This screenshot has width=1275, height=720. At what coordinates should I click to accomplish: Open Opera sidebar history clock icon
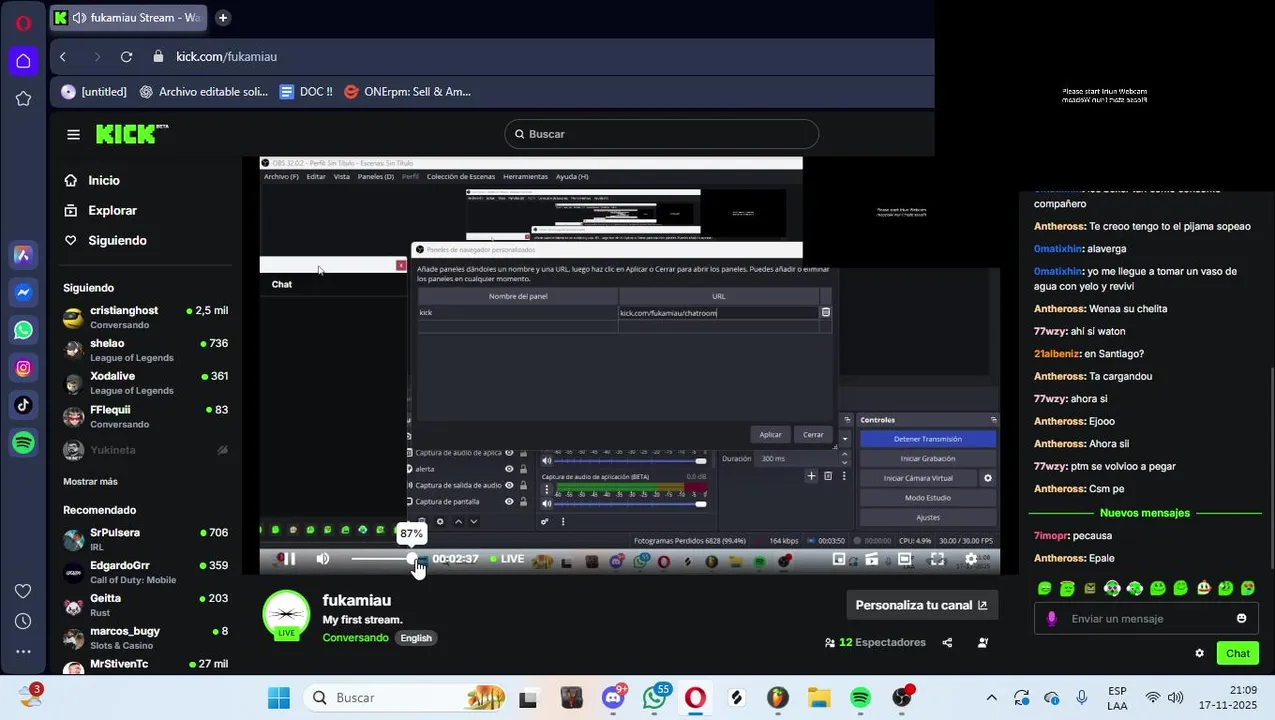pyautogui.click(x=23, y=622)
